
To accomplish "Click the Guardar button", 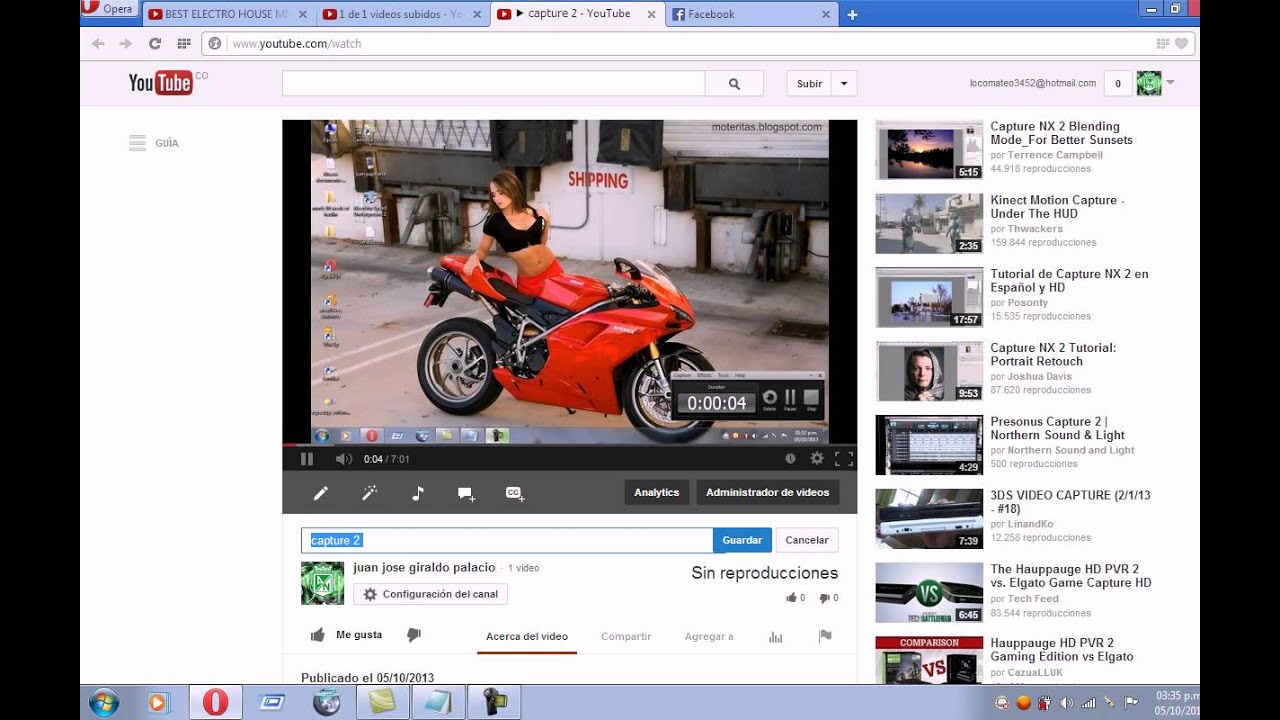I will 742,540.
